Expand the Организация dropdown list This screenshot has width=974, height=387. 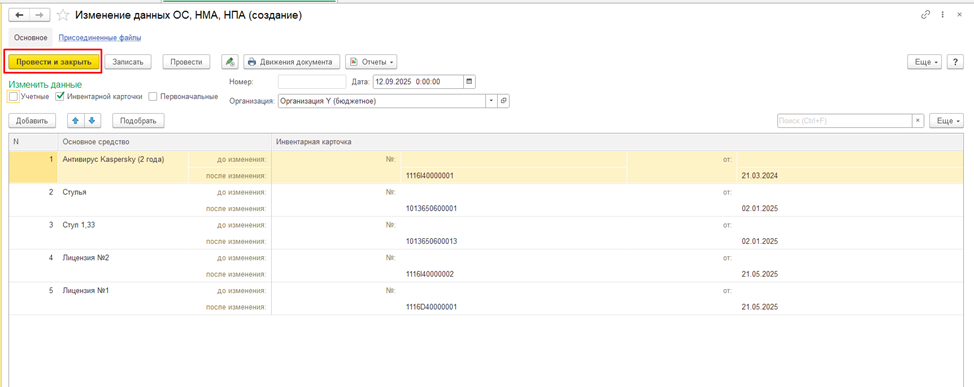pos(492,101)
